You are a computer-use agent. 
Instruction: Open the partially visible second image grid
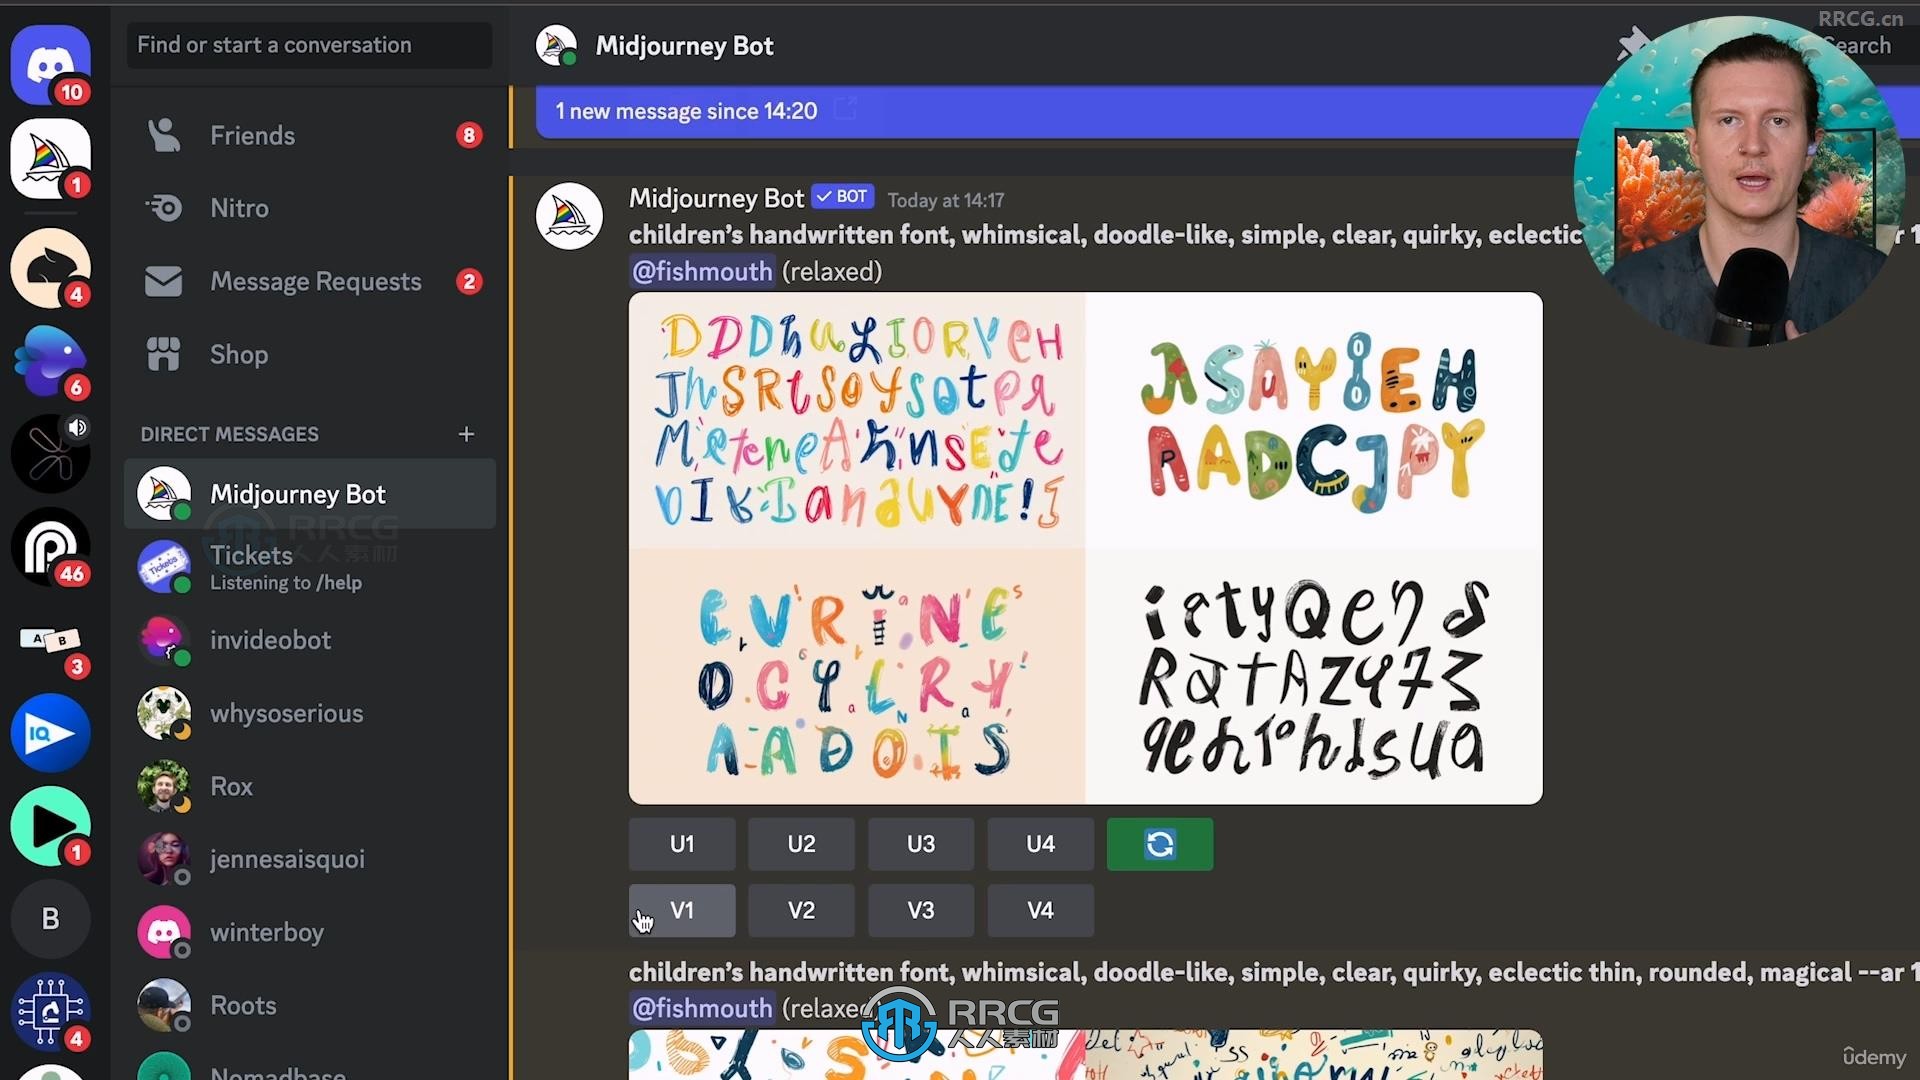[1085, 1055]
